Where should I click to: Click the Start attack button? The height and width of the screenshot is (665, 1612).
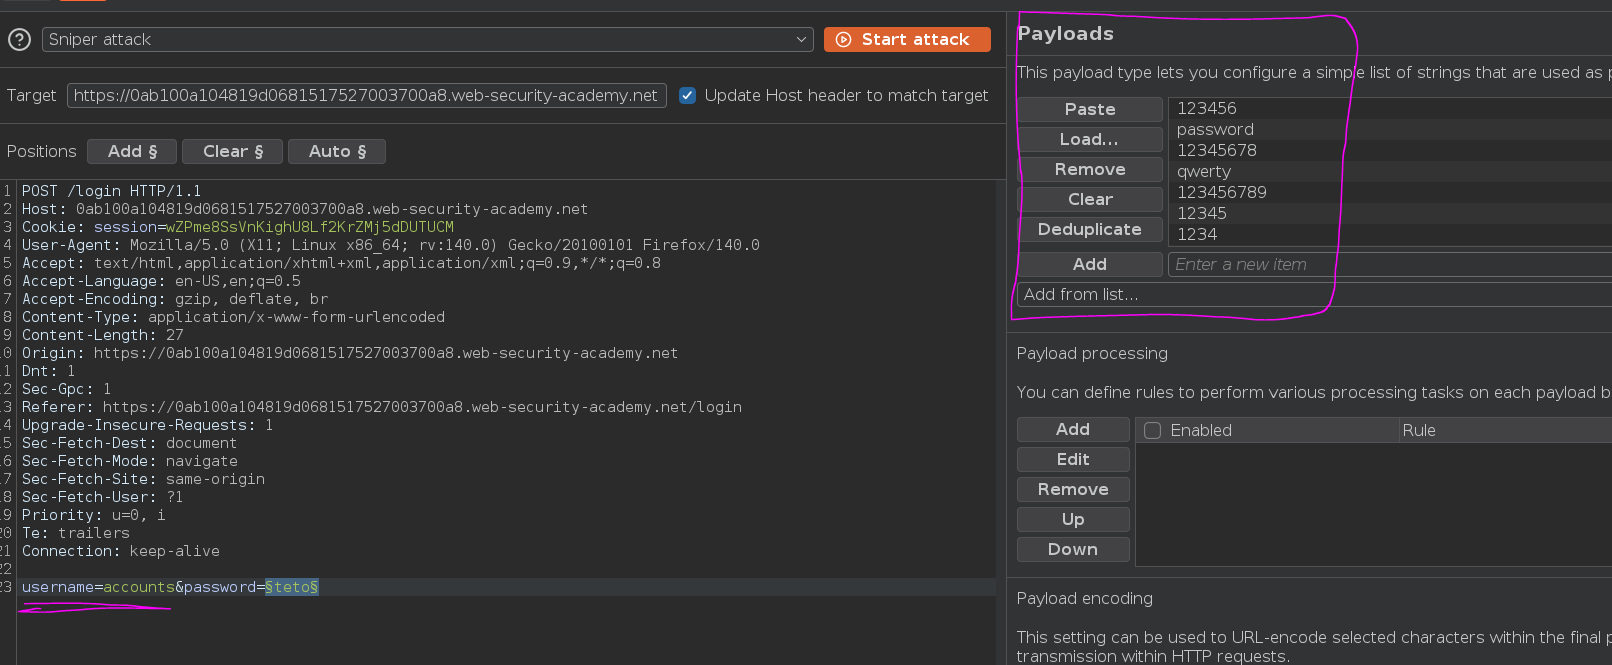pyautogui.click(x=907, y=40)
